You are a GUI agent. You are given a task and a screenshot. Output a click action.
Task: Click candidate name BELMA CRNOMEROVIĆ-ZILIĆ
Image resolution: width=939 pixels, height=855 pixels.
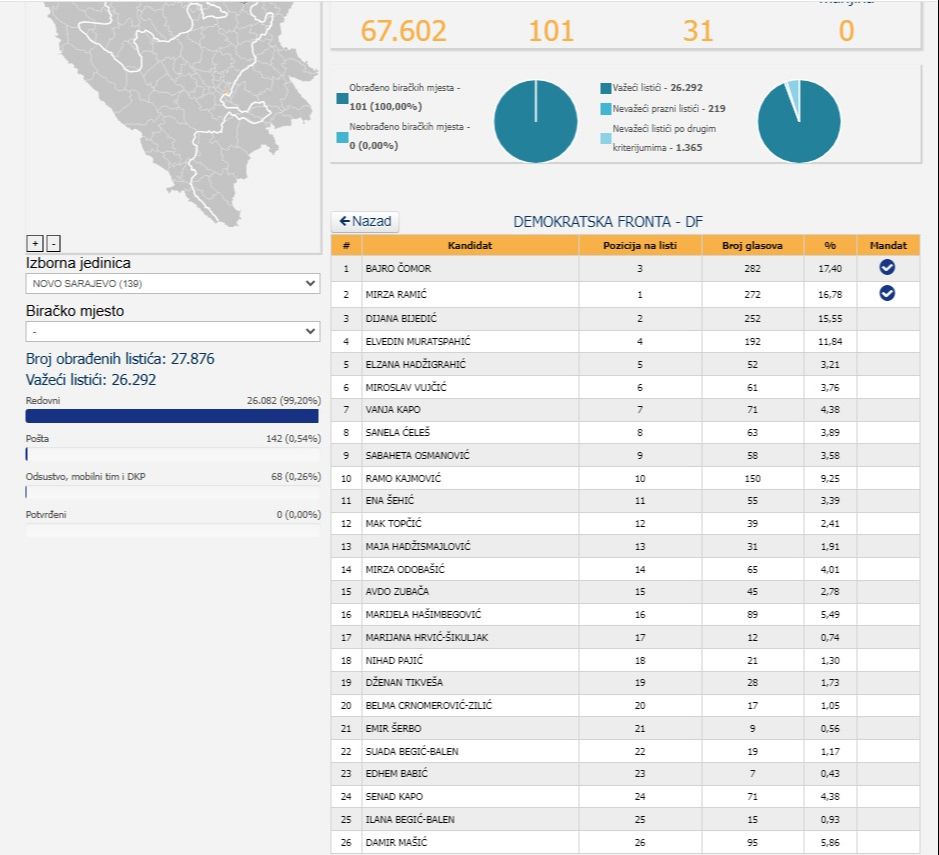click(x=428, y=706)
